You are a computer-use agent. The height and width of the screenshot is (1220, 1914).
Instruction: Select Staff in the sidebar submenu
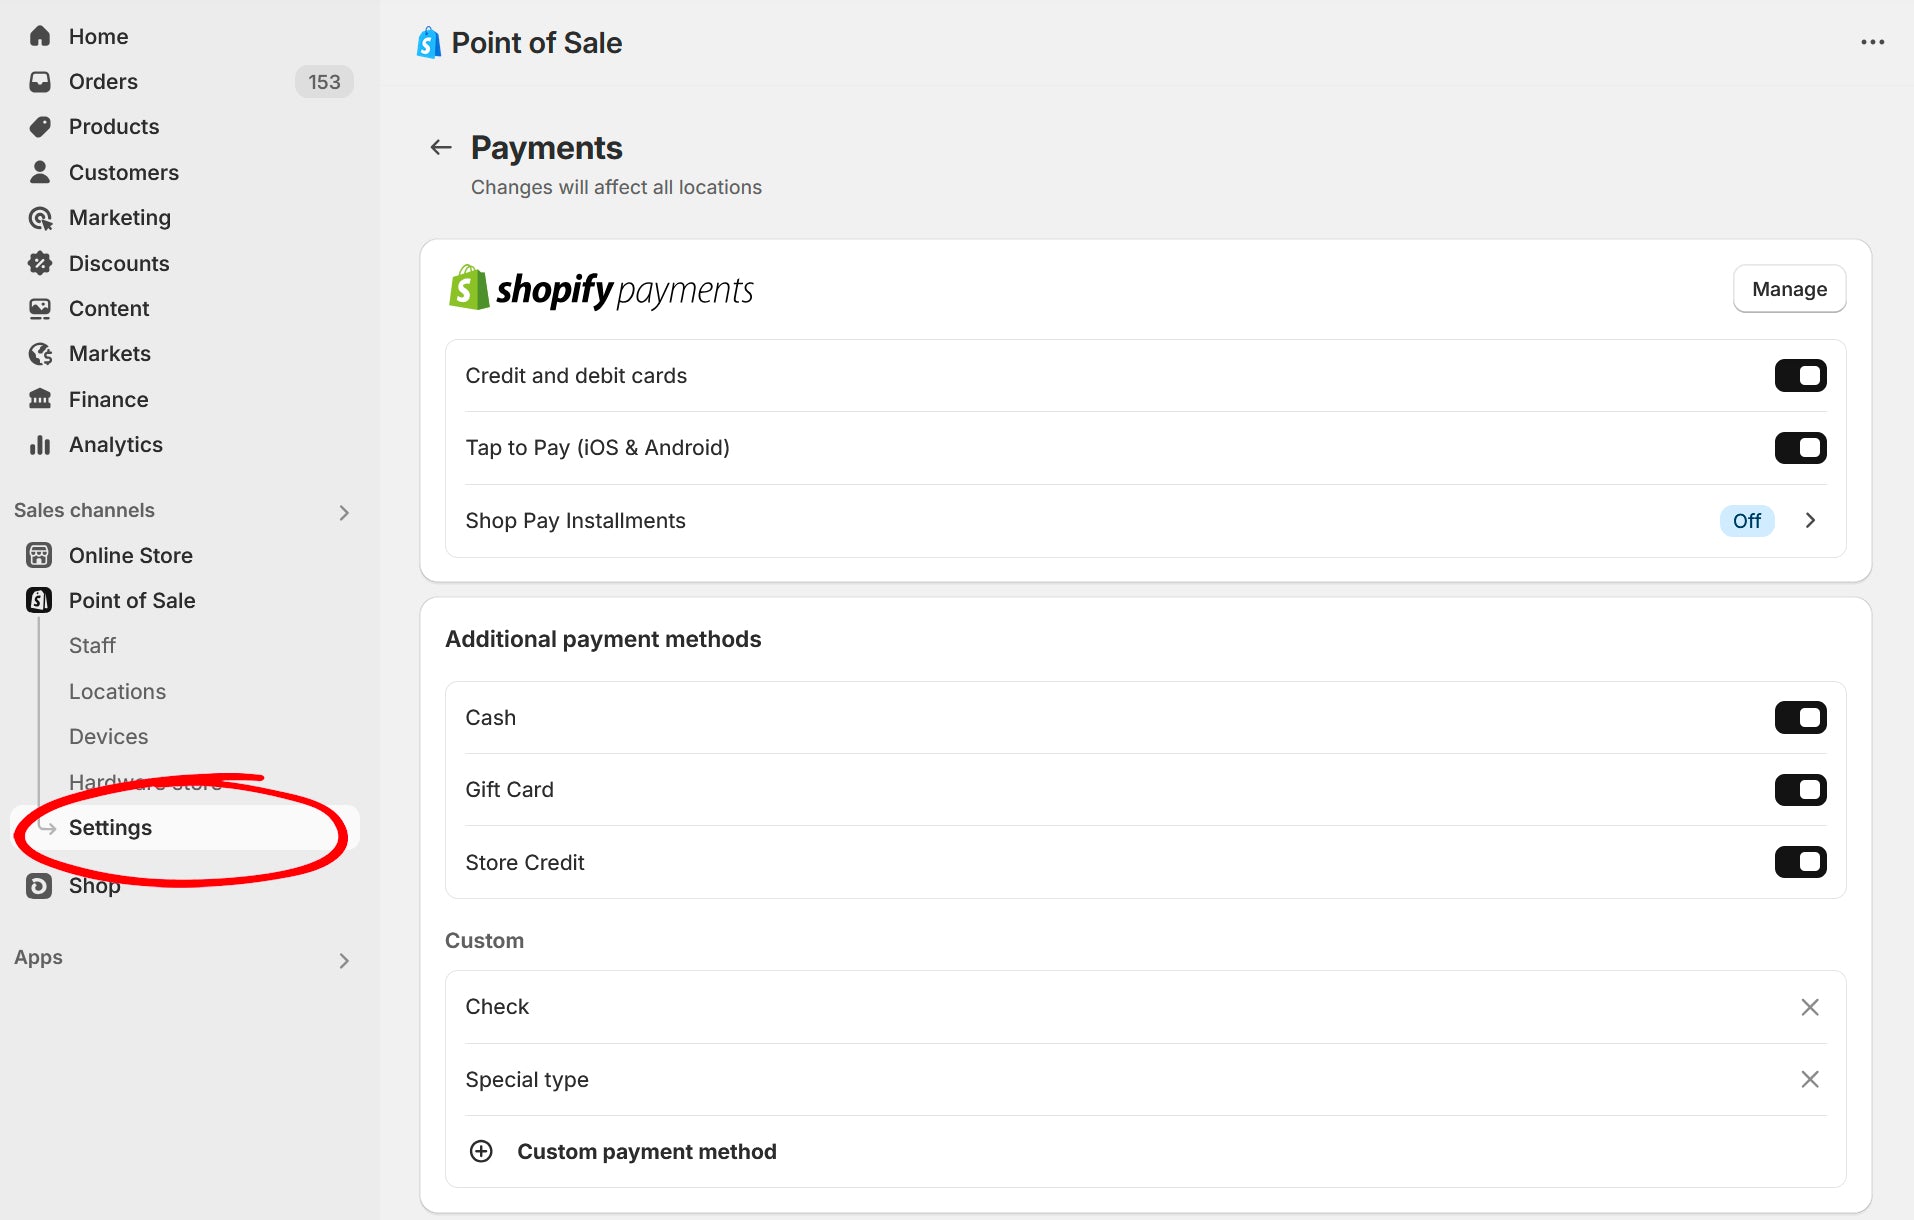pyautogui.click(x=92, y=646)
